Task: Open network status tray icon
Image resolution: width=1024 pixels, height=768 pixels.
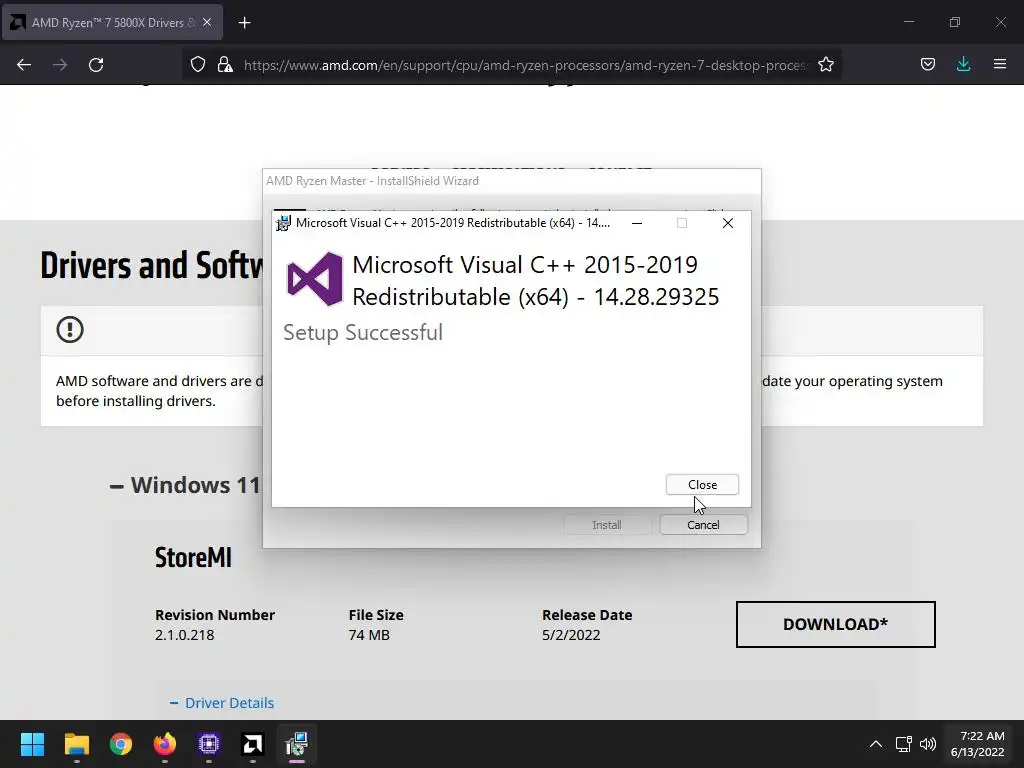Action: point(903,744)
